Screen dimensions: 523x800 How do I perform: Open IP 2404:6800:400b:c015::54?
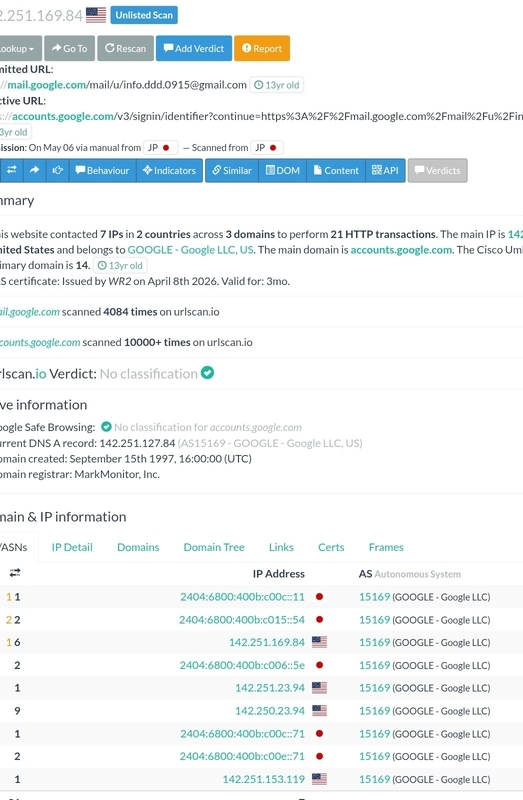click(x=242, y=620)
